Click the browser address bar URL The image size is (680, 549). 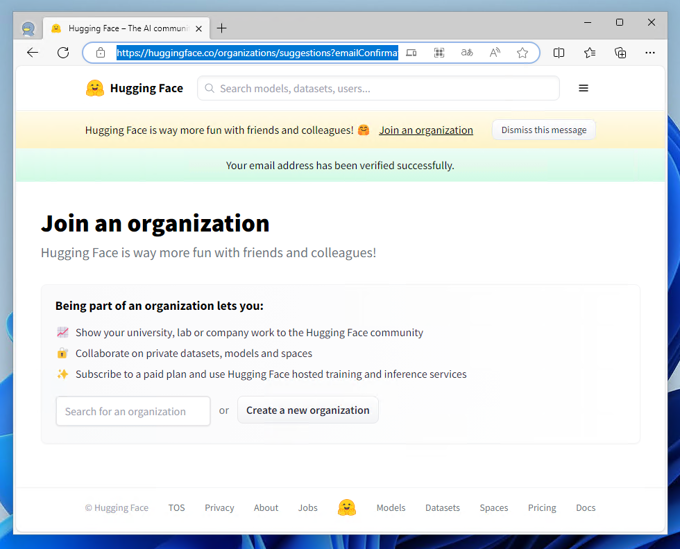click(x=257, y=53)
